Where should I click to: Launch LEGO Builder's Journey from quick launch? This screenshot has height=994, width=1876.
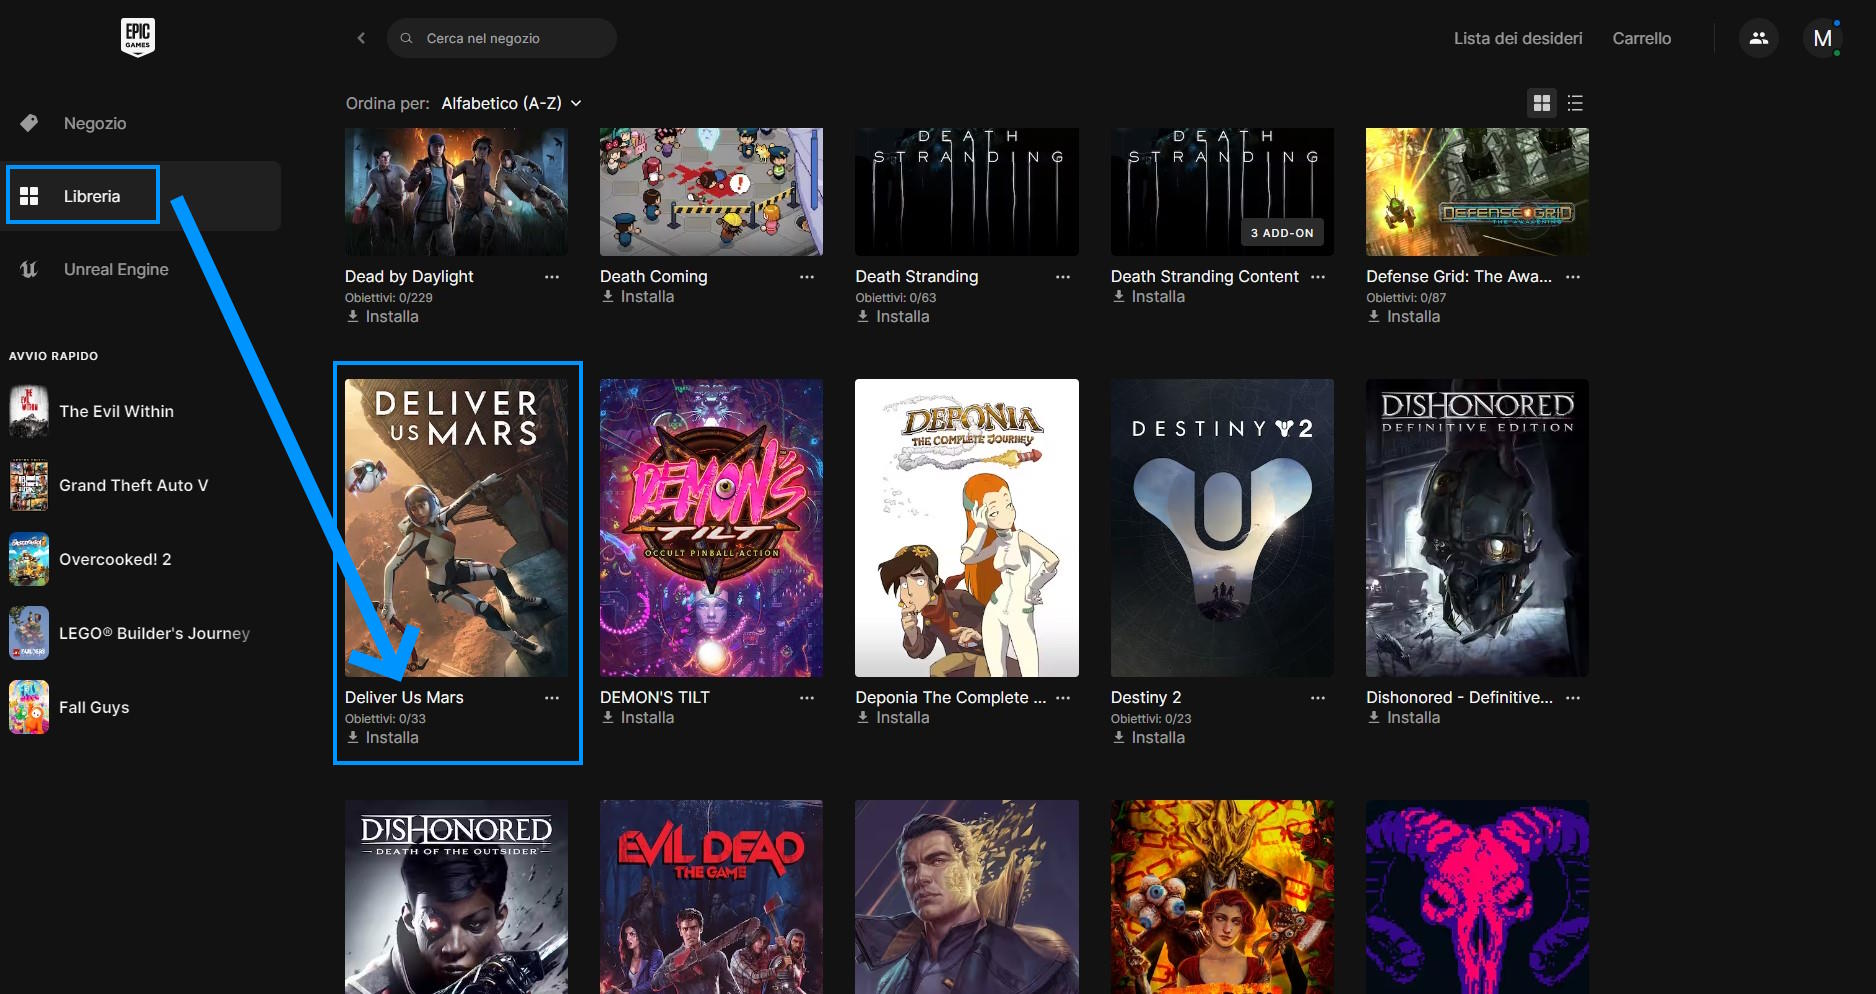point(154,633)
